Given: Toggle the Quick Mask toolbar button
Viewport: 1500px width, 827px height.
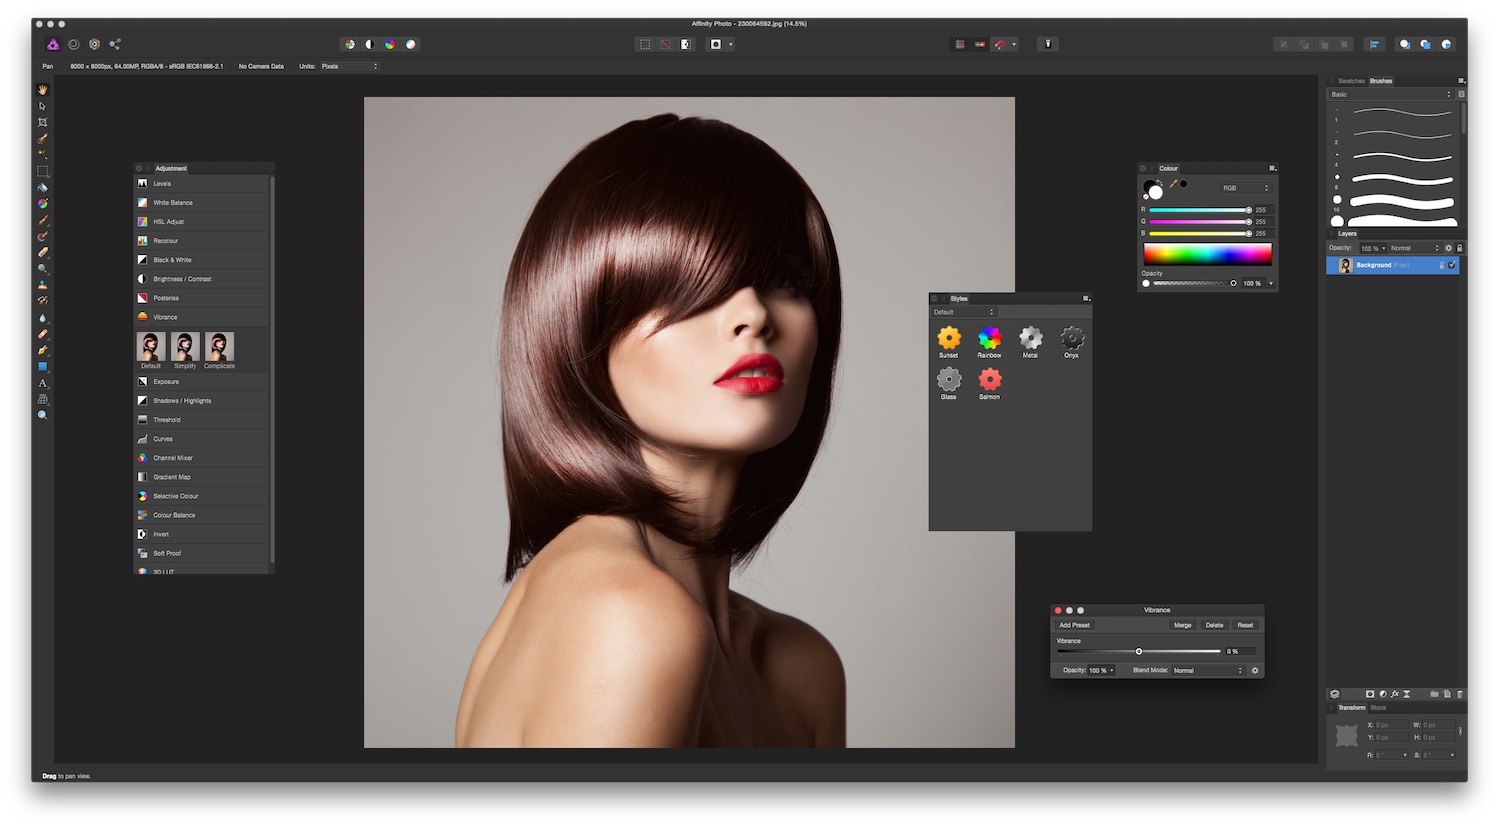Looking at the screenshot, I should pyautogui.click(x=716, y=44).
